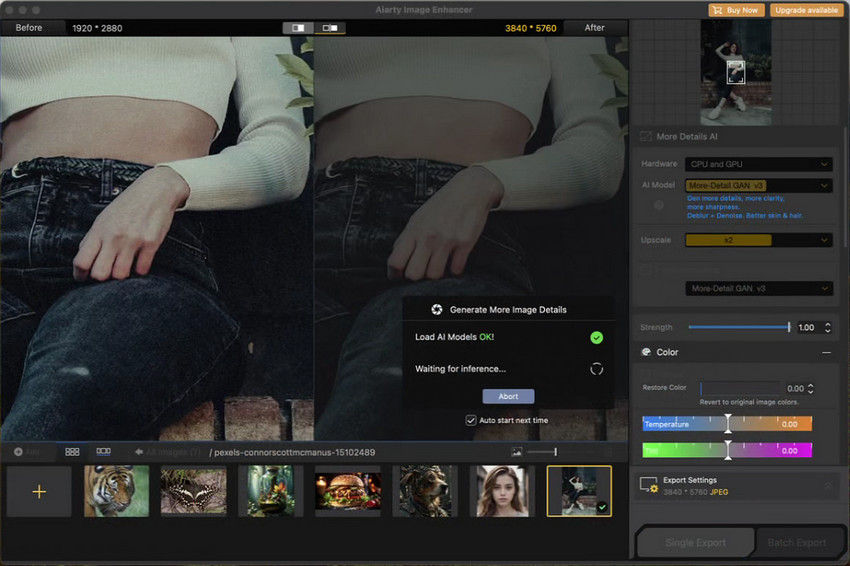Viewport: 850px width, 566px height.
Task: Click the Restore Color 0.00 value field
Action: (x=795, y=389)
